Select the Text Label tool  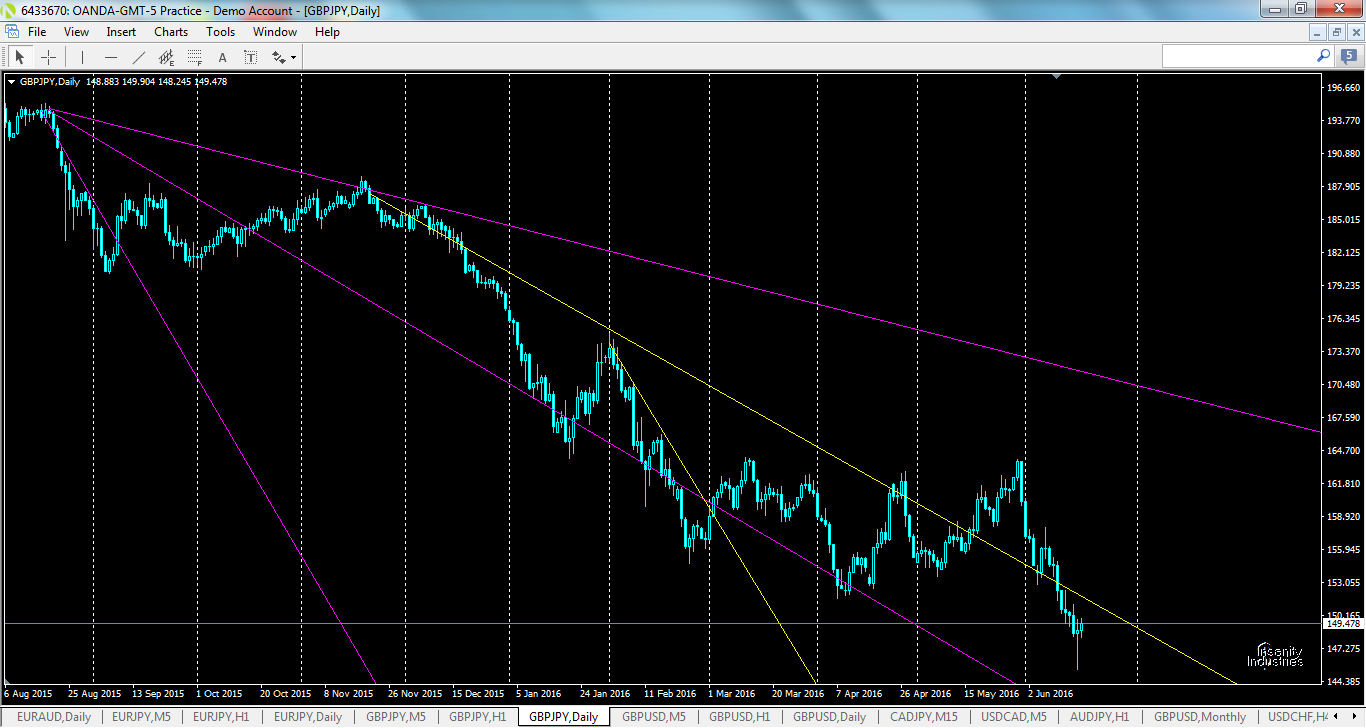(250, 57)
